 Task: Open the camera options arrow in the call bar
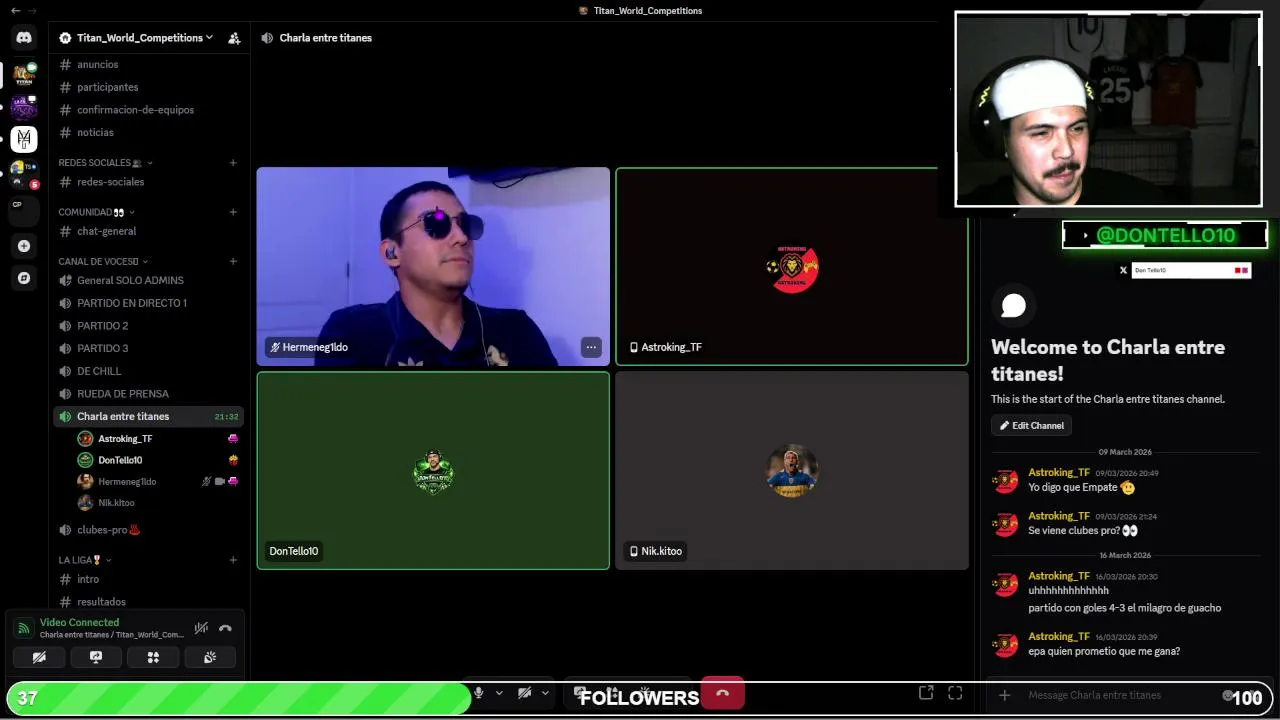coord(545,693)
